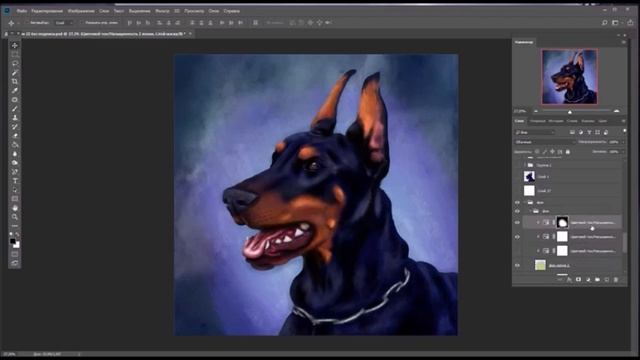Open the Выделение menu
The width and height of the screenshot is (640, 360).
(139, 11)
